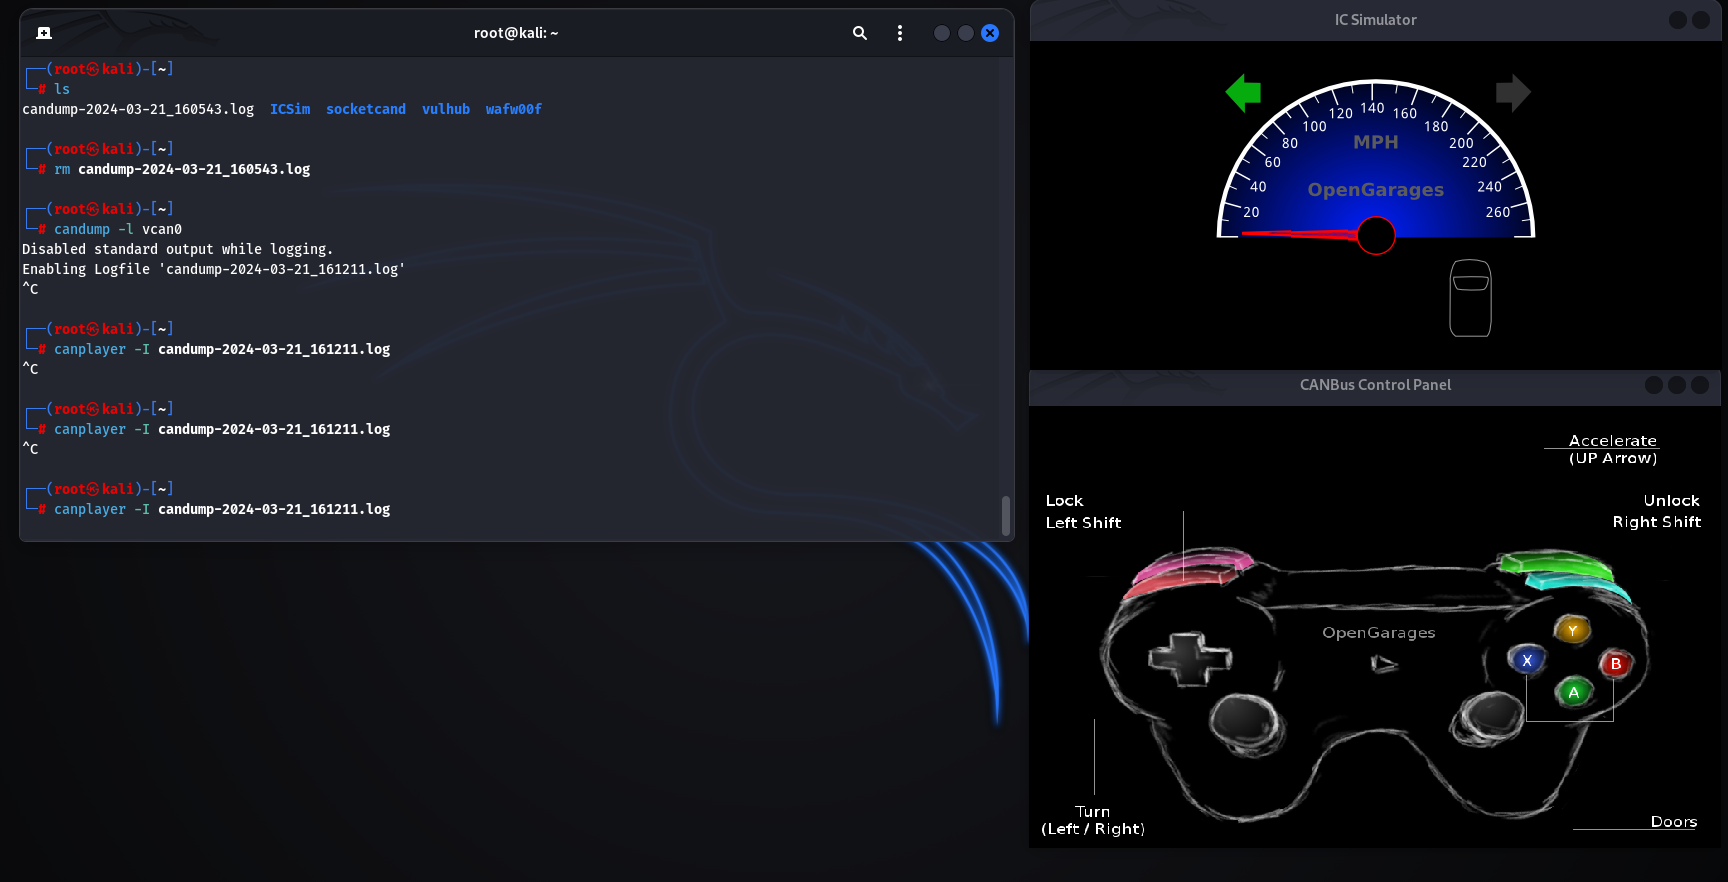Open the terminal three-dot menu
The width and height of the screenshot is (1728, 882).
(x=900, y=33)
